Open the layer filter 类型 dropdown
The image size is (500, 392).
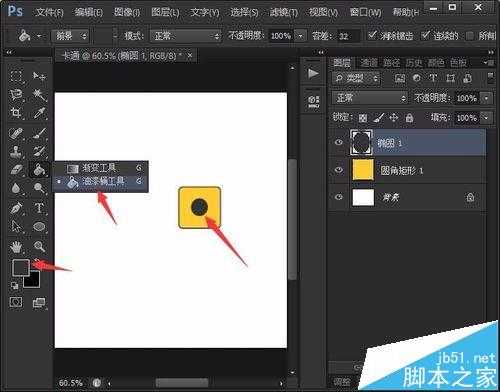pyautogui.click(x=356, y=78)
